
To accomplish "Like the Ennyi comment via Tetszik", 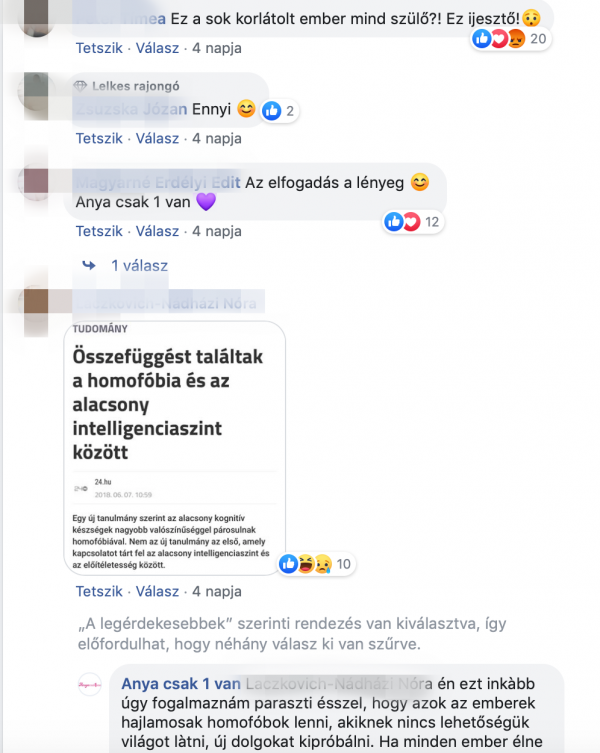I will pyautogui.click(x=99, y=138).
